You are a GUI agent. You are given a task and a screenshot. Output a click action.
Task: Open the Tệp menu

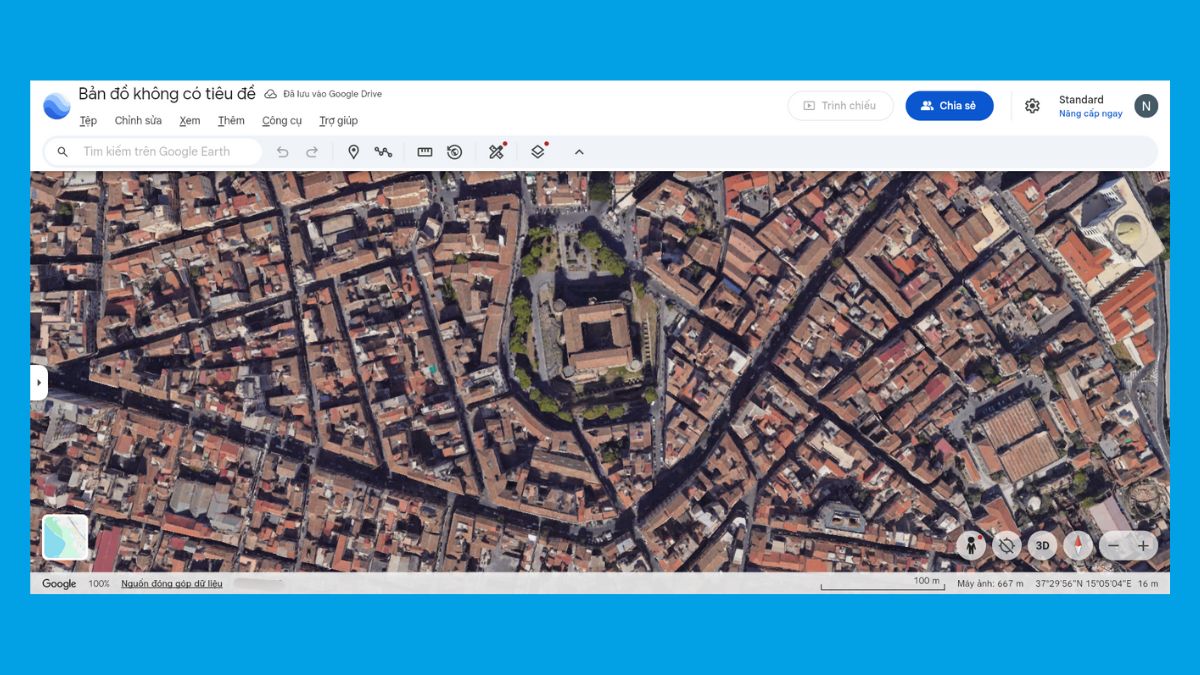coord(88,121)
